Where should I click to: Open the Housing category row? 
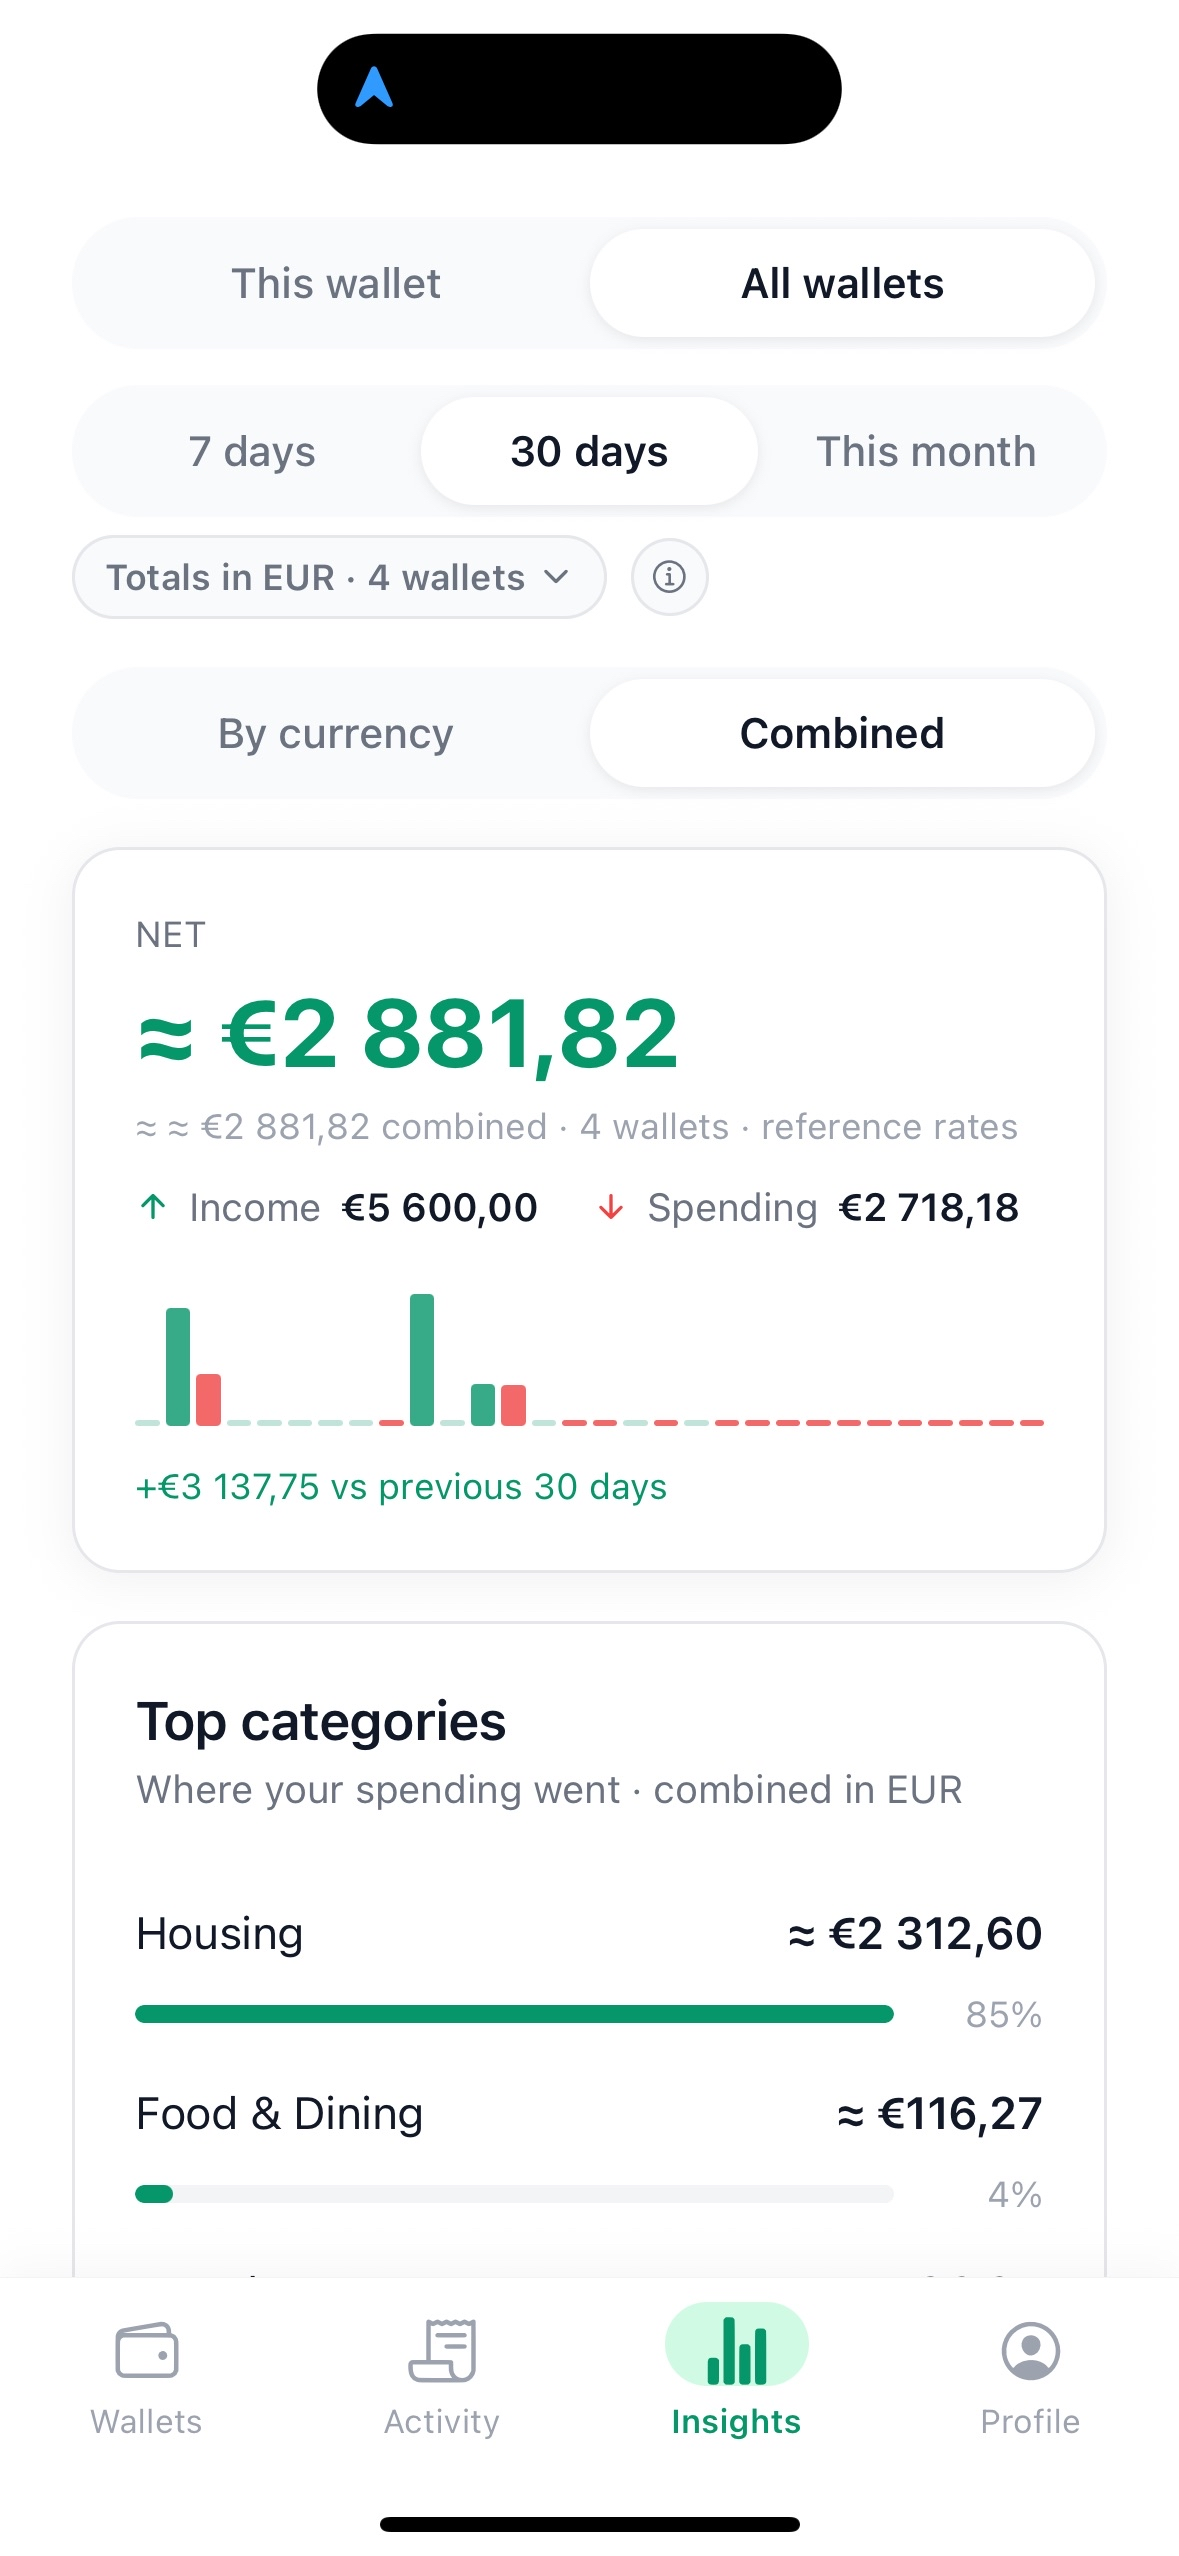[589, 1934]
